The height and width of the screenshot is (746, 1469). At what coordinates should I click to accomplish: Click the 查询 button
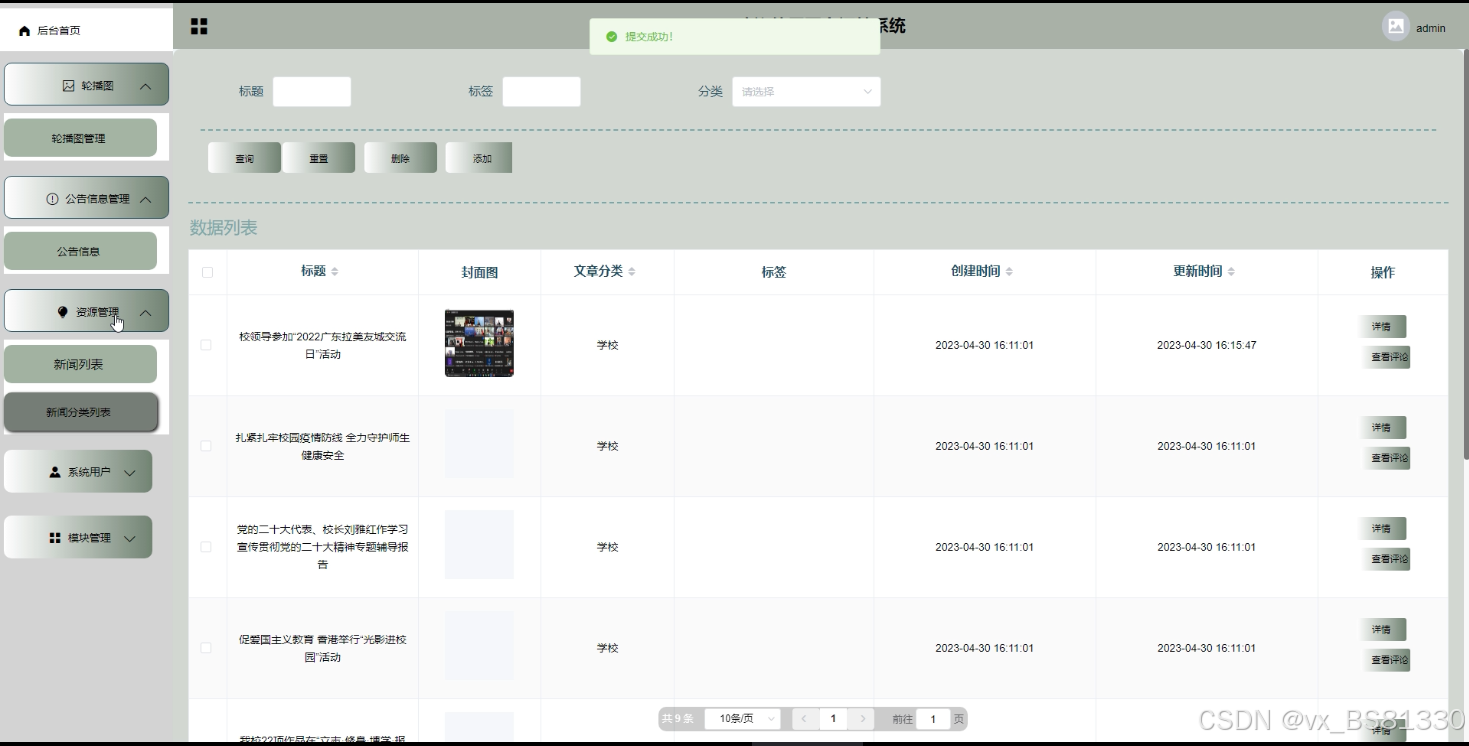tap(244, 158)
